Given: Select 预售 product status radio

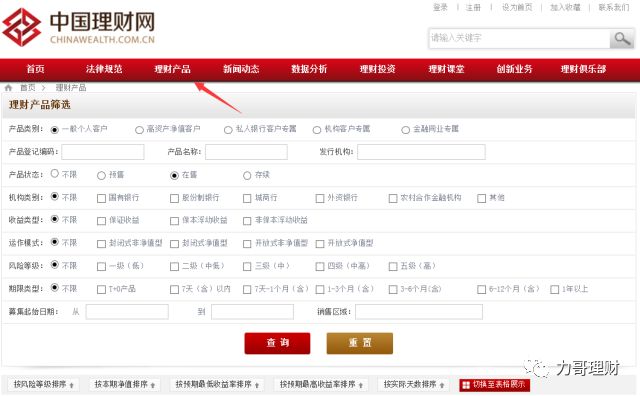Looking at the screenshot, I should pos(101,176).
